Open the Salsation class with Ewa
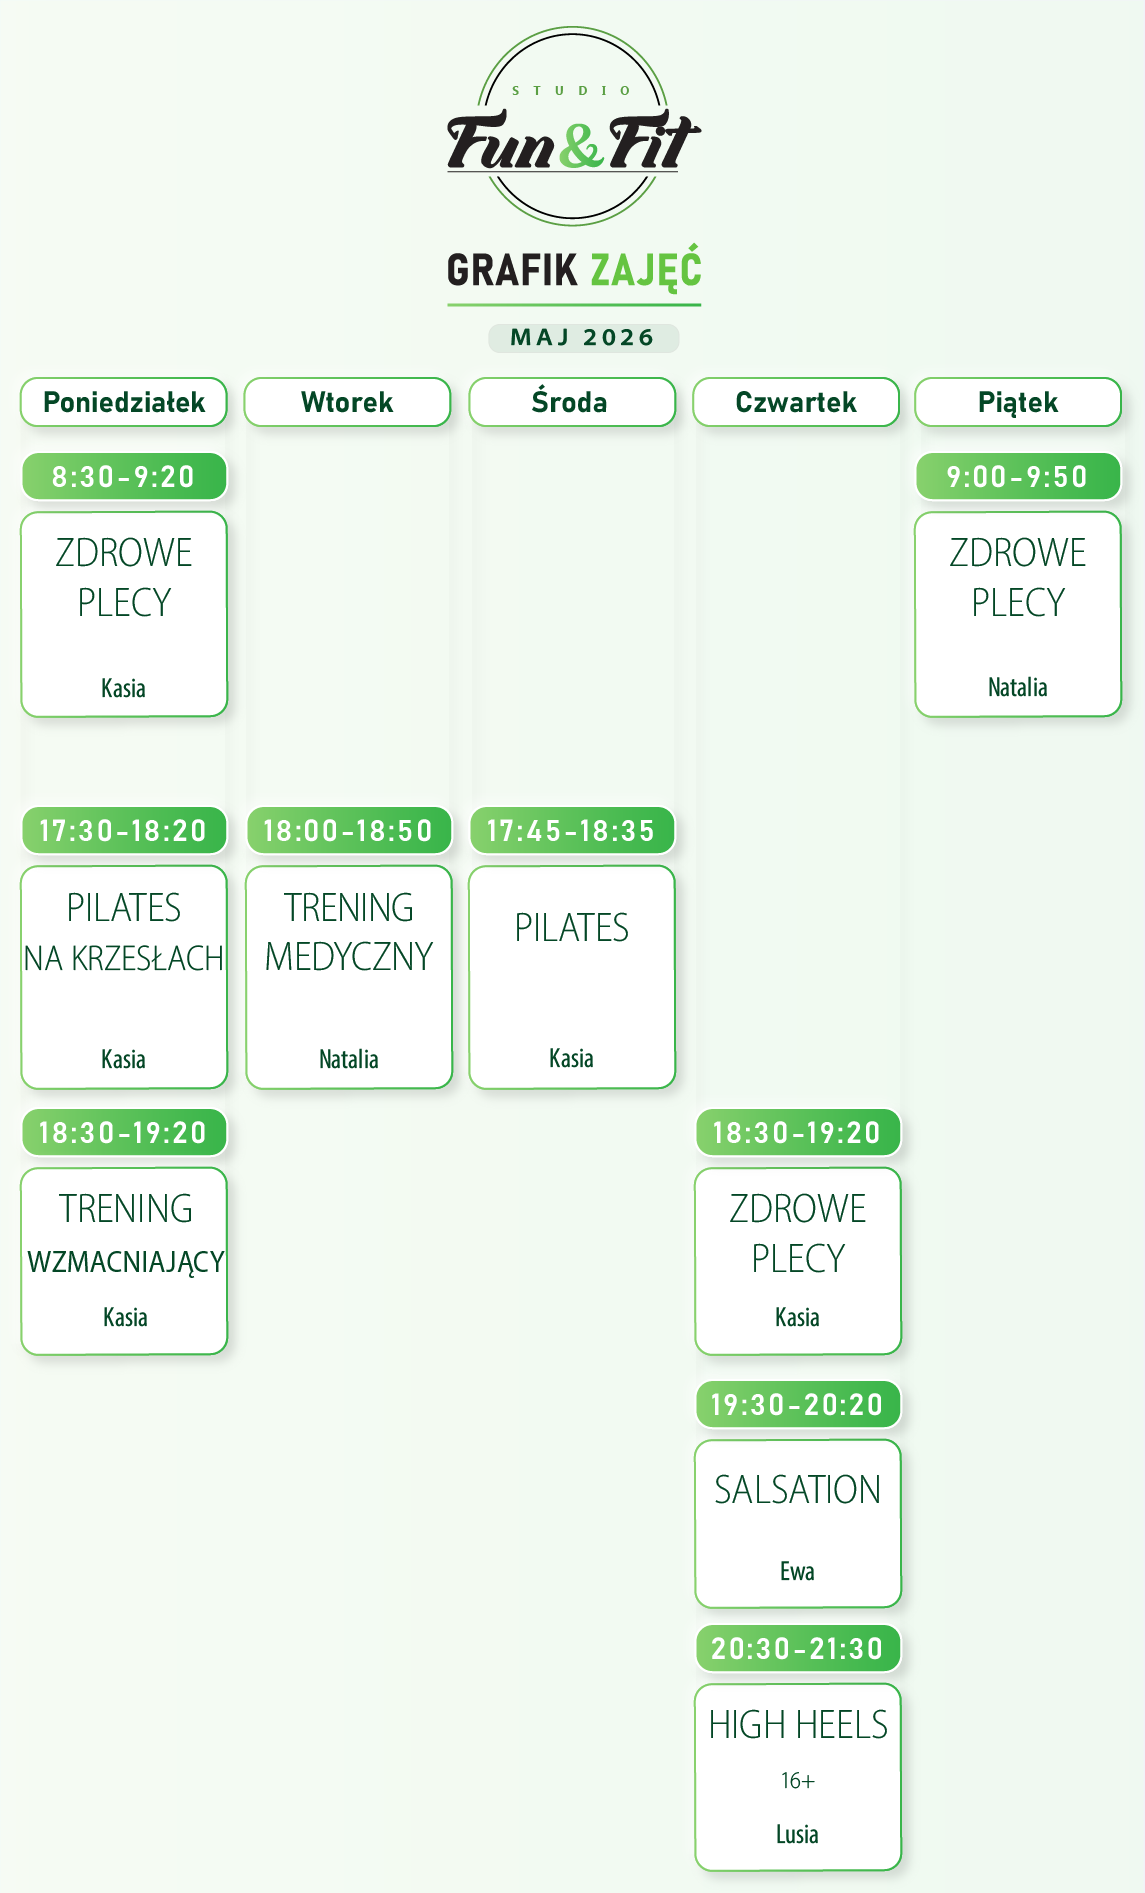 tap(798, 1524)
